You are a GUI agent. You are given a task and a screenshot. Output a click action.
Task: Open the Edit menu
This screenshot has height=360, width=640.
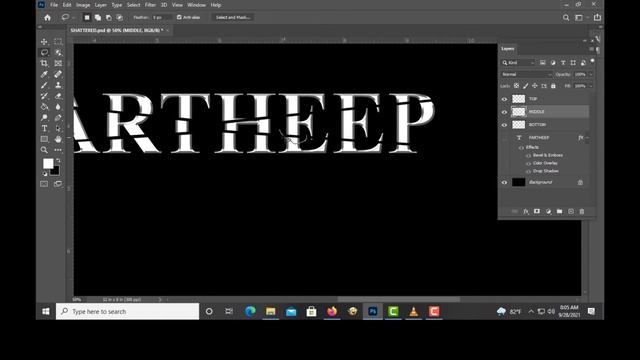[x=67, y=5]
